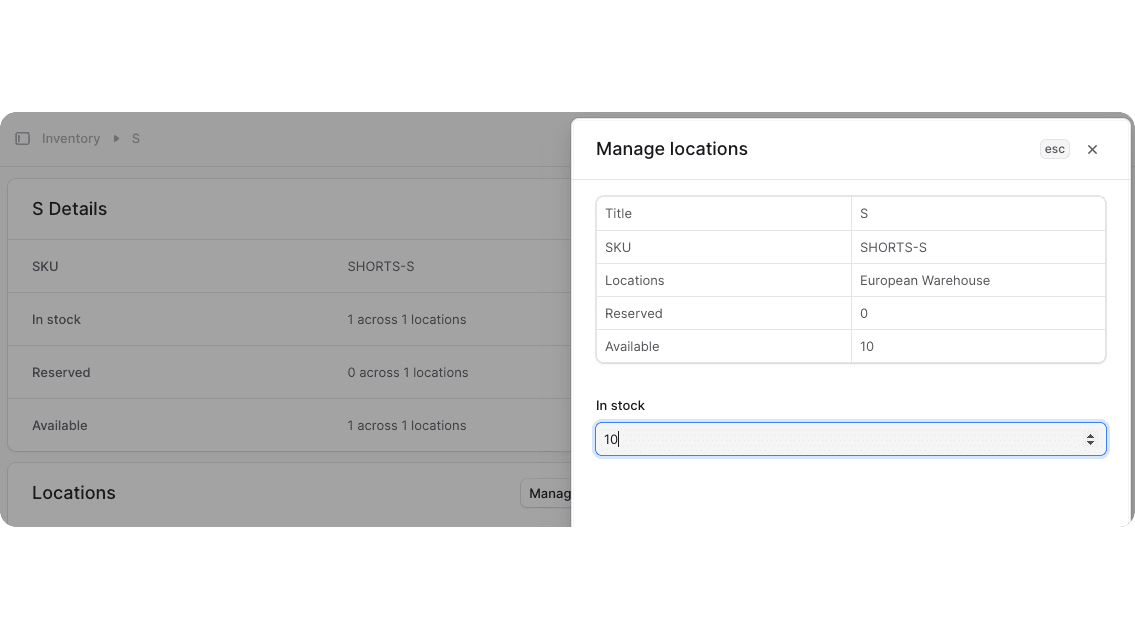1135x638 pixels.
Task: Click the sidebar toggle icon beside Inventory breadcrumb
Action: pos(22,138)
